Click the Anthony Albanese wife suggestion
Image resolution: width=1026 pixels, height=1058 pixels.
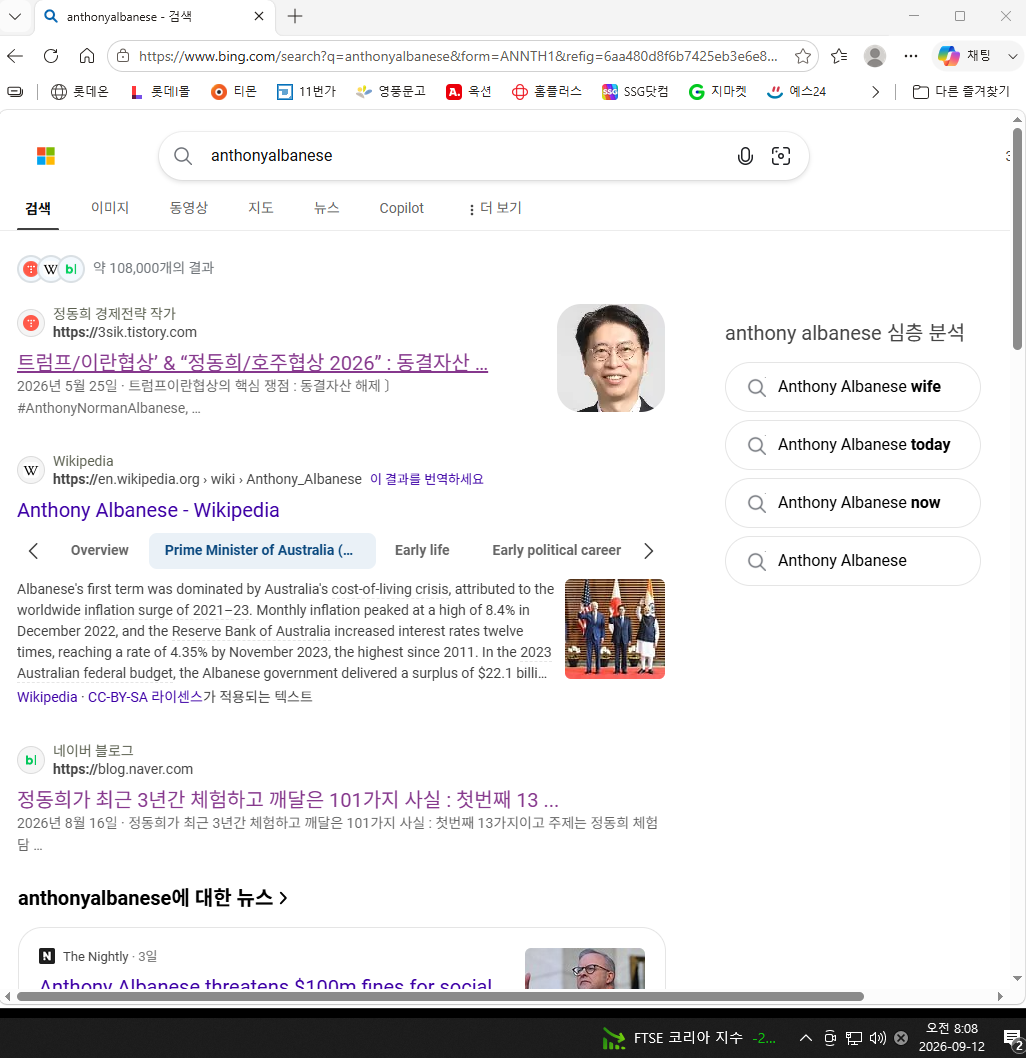click(853, 387)
